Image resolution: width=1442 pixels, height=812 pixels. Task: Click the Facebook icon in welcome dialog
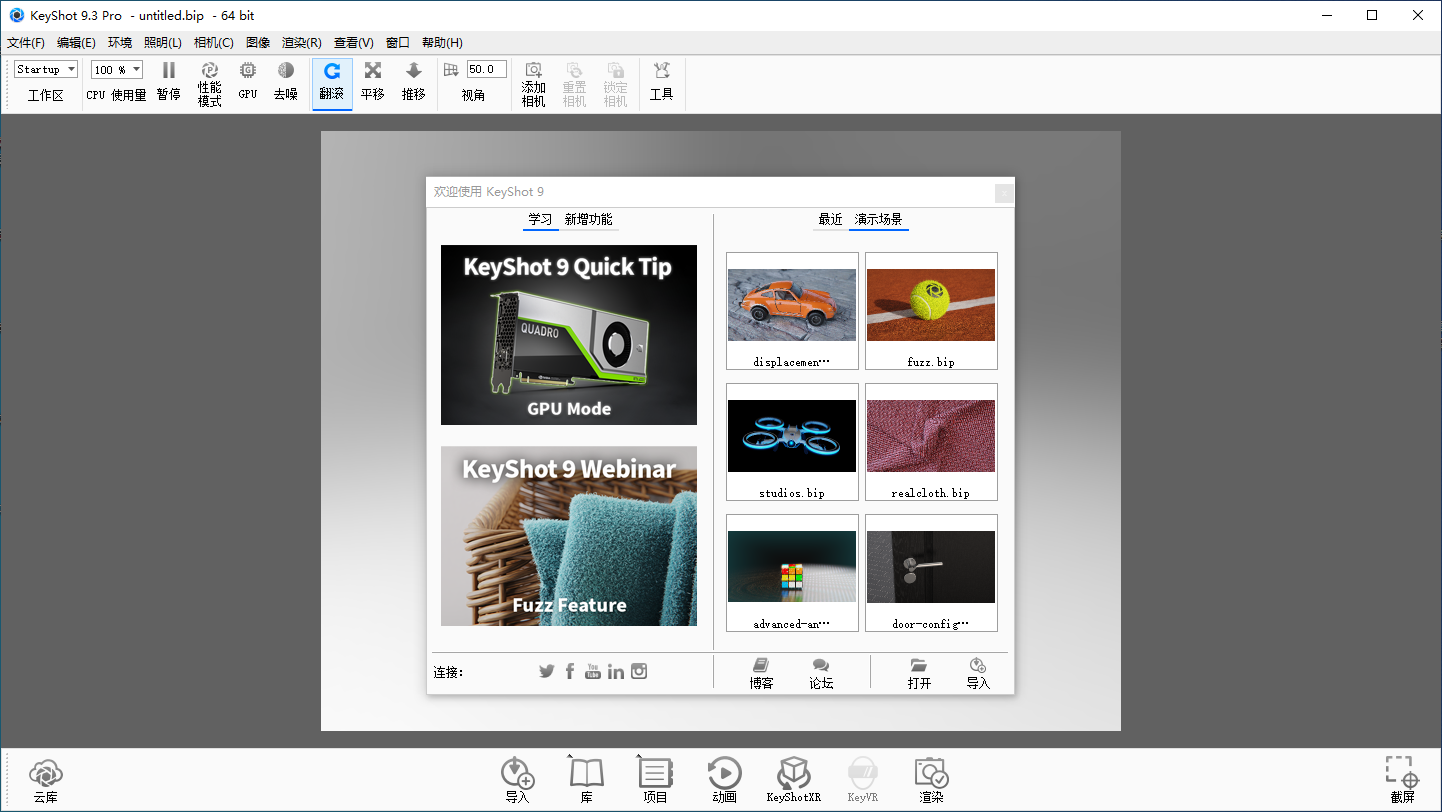pyautogui.click(x=570, y=671)
